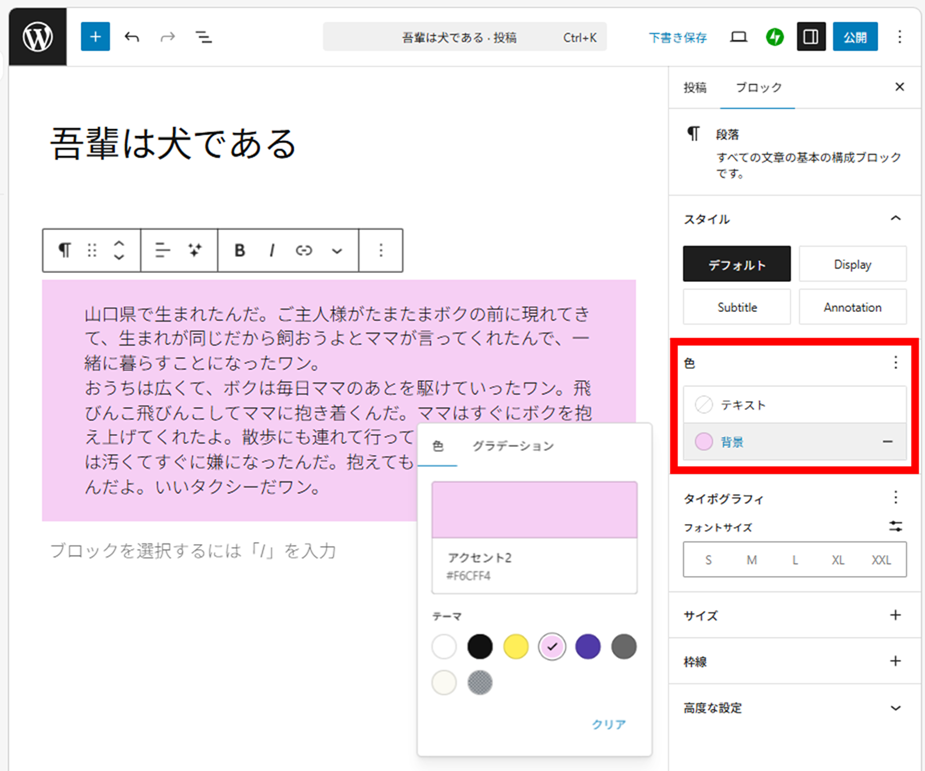Screen dimensions: 925x771
Task: Toggle bold formatting in block toolbar
Action: (240, 251)
